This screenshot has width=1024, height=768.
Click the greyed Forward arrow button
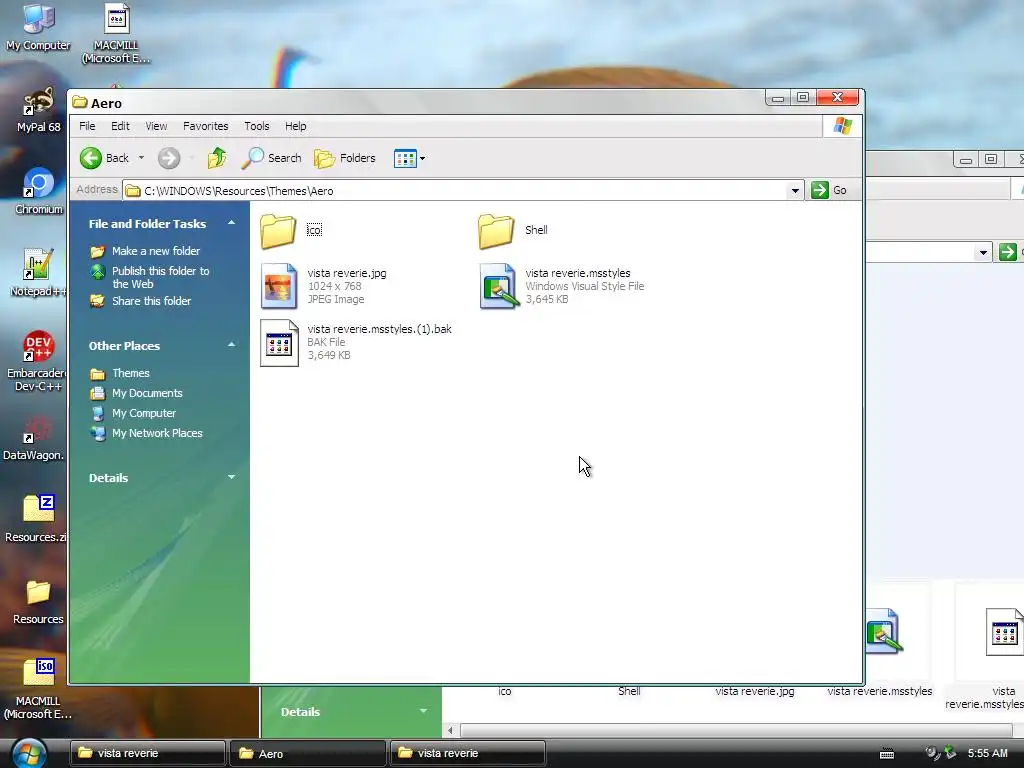pos(168,158)
